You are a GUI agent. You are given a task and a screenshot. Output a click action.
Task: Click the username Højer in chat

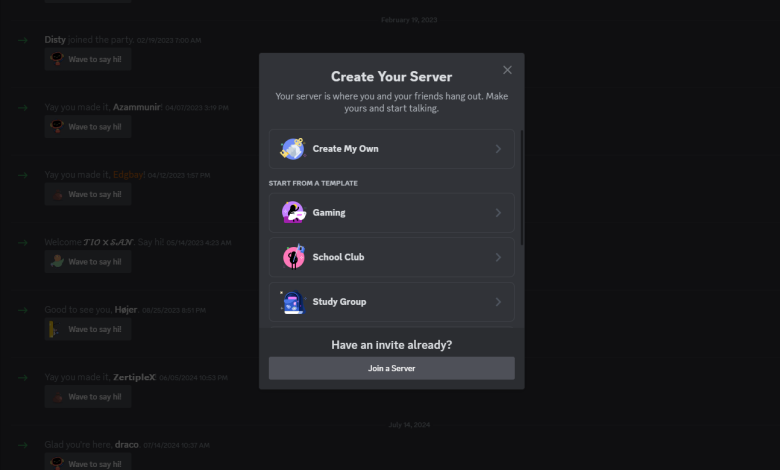click(x=126, y=310)
